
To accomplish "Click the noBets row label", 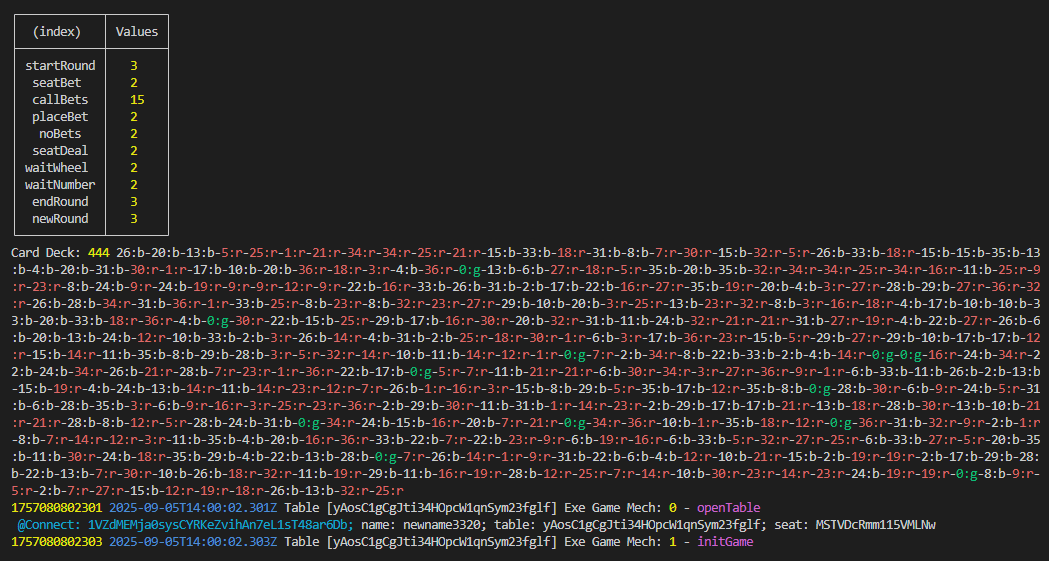I will (x=60, y=134).
